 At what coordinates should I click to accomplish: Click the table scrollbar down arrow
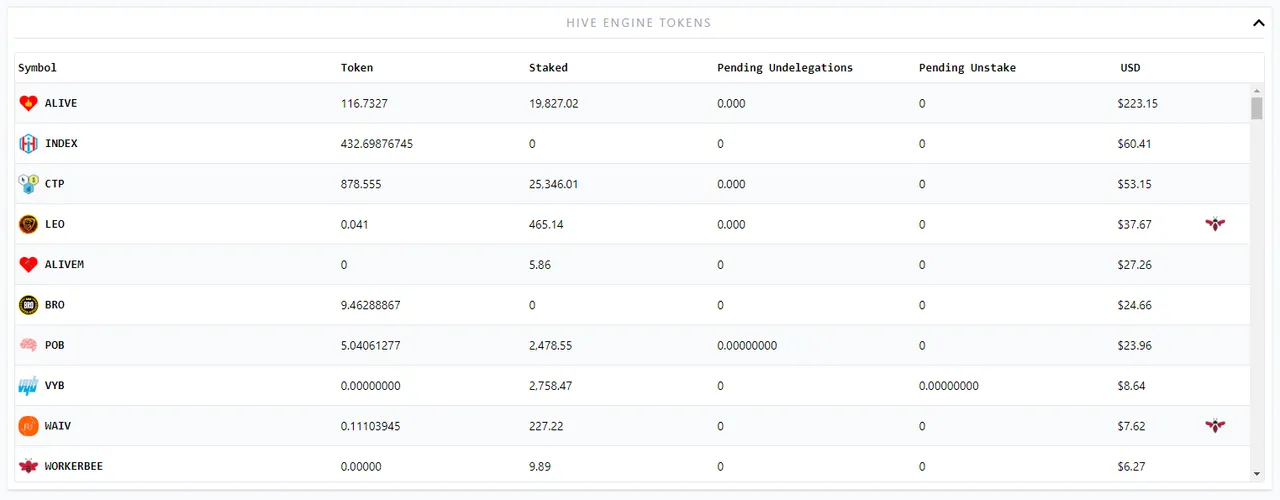tap(1257, 473)
